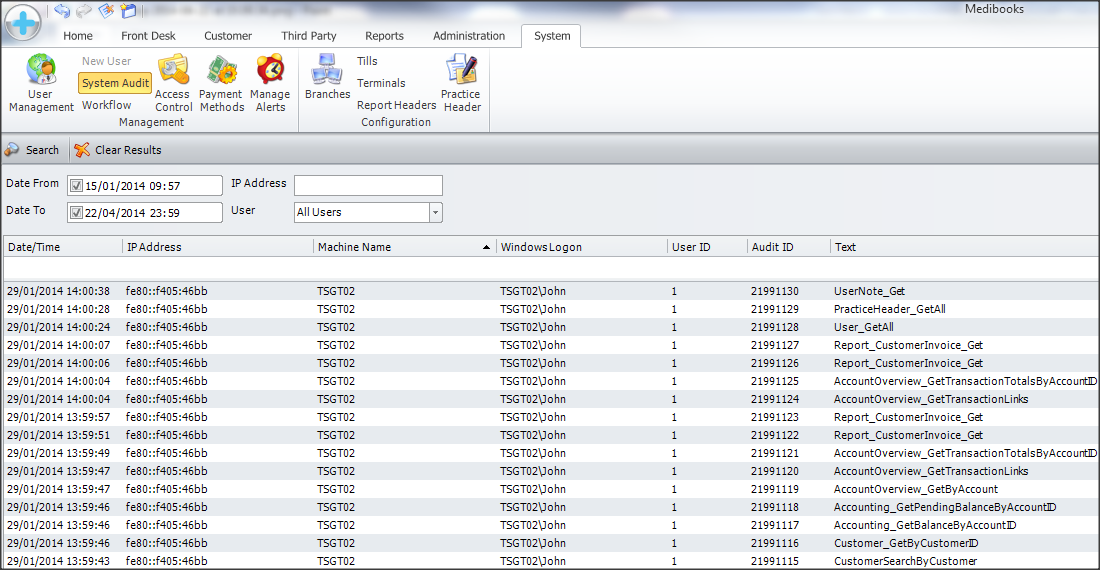Open the Reports tab

click(x=384, y=36)
